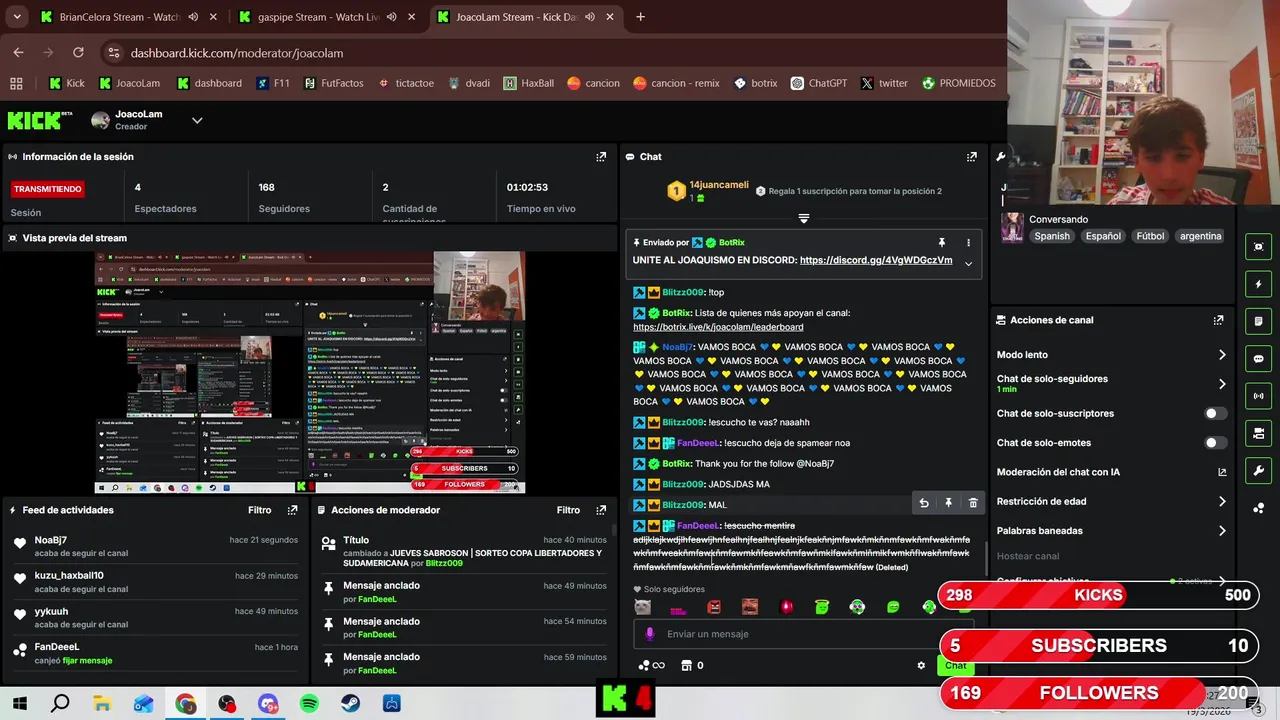Click the stream preview thumbnail

pyautogui.click(x=310, y=372)
